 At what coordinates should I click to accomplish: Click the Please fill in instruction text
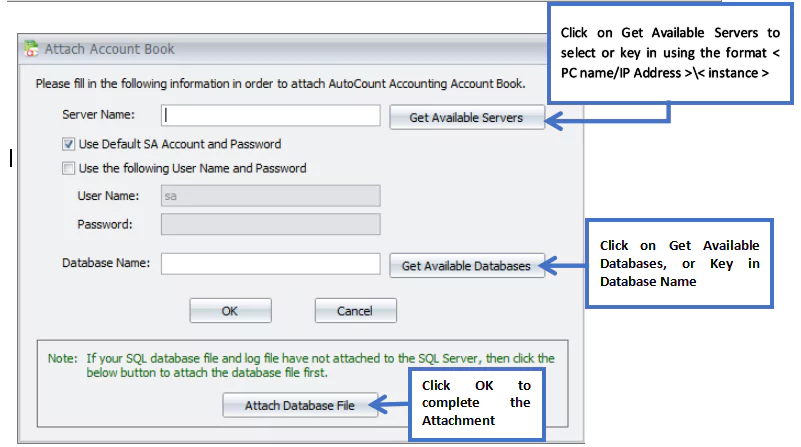pyautogui.click(x=280, y=84)
